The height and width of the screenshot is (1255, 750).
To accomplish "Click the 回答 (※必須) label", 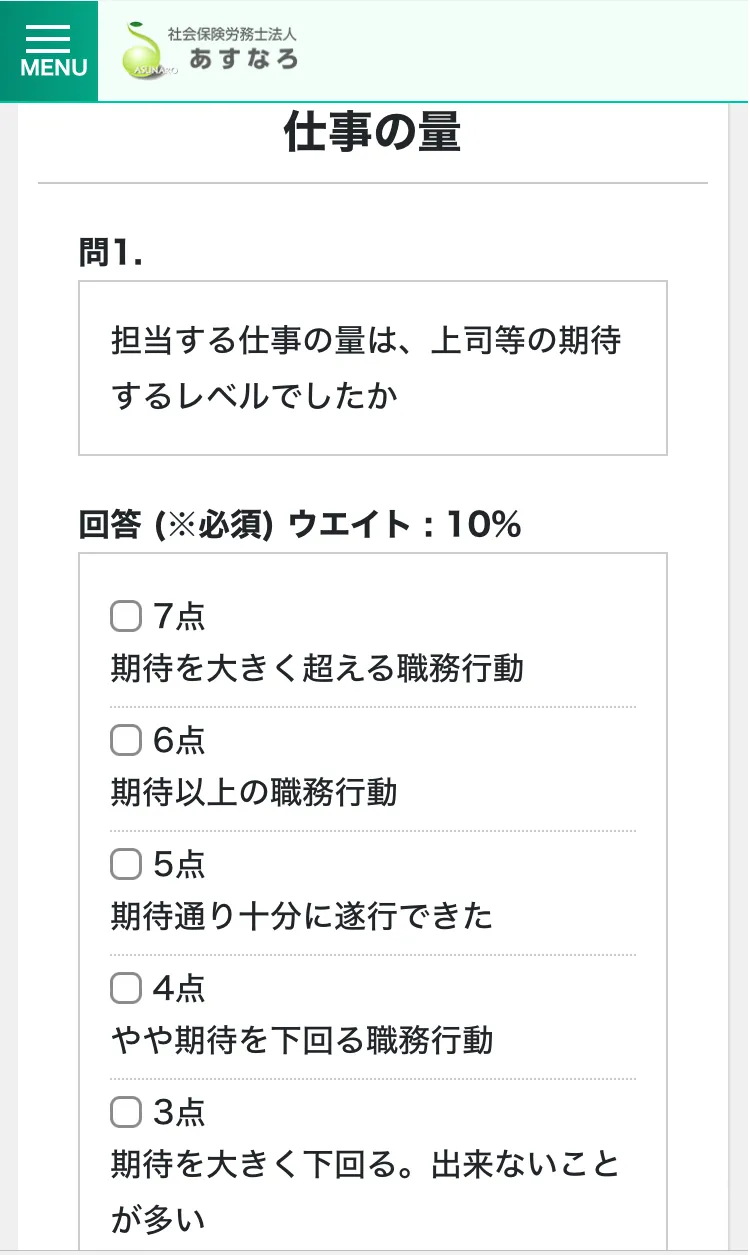I will [x=176, y=524].
